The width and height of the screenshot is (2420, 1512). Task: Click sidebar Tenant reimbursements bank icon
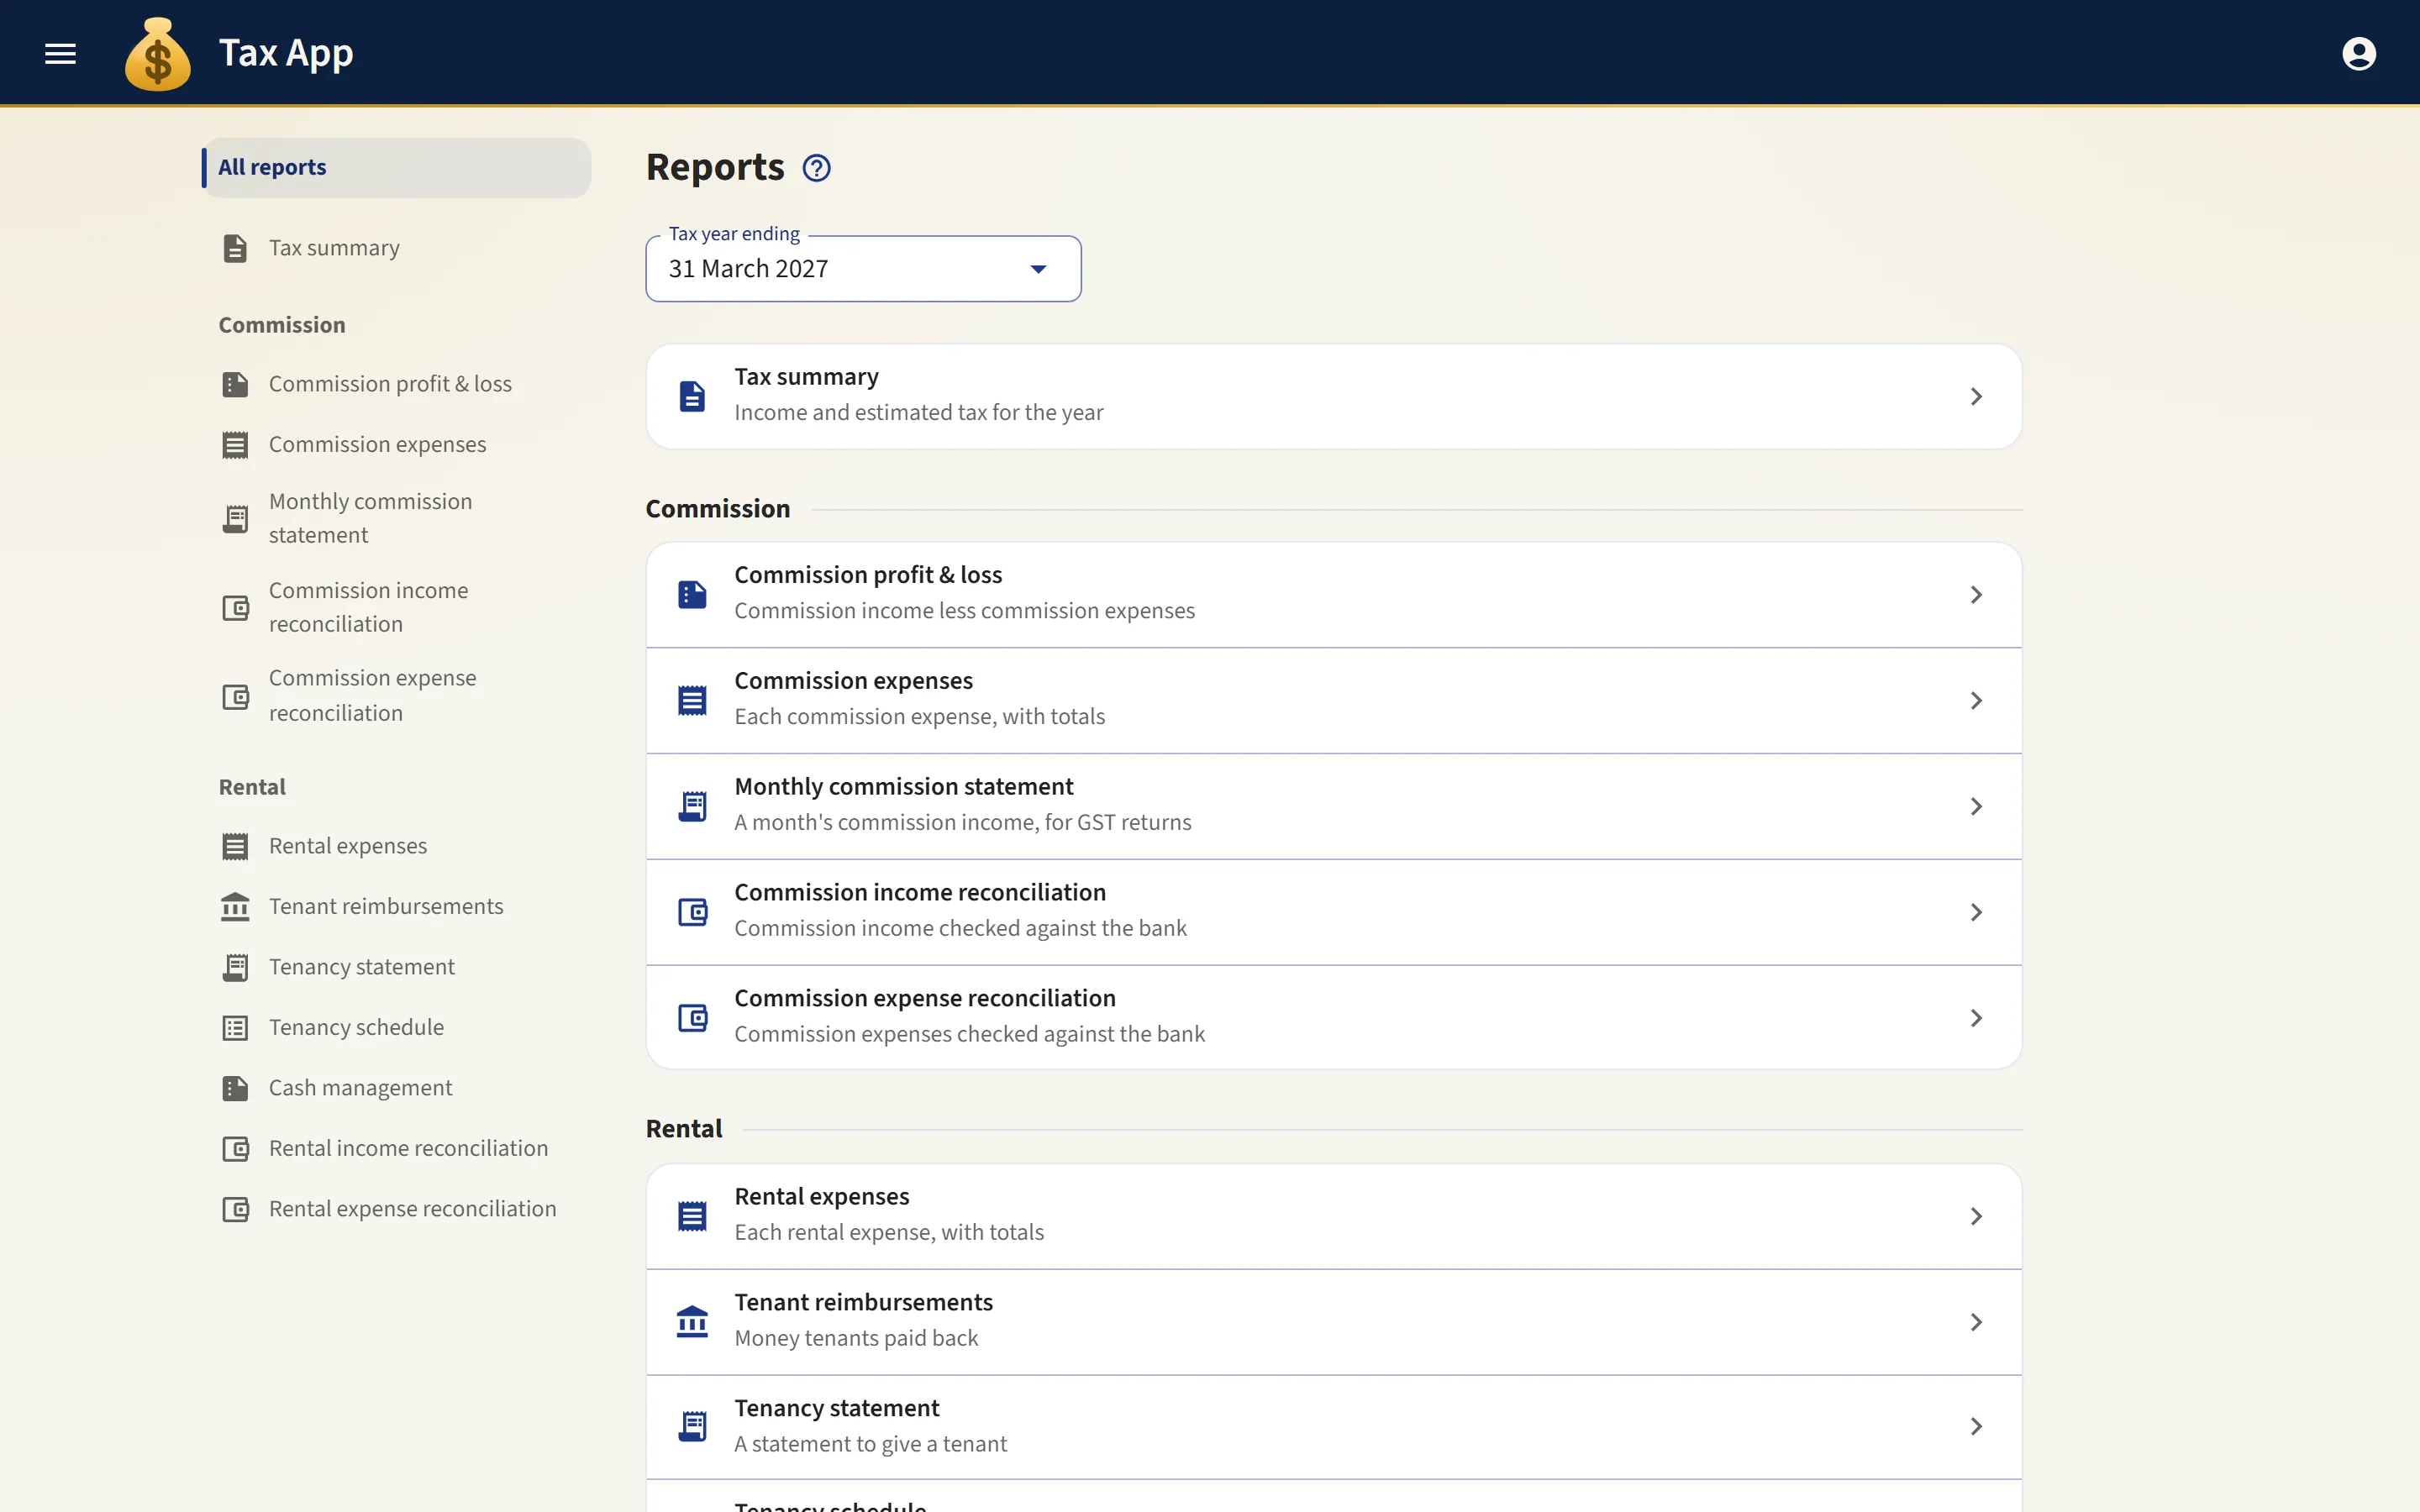235,907
